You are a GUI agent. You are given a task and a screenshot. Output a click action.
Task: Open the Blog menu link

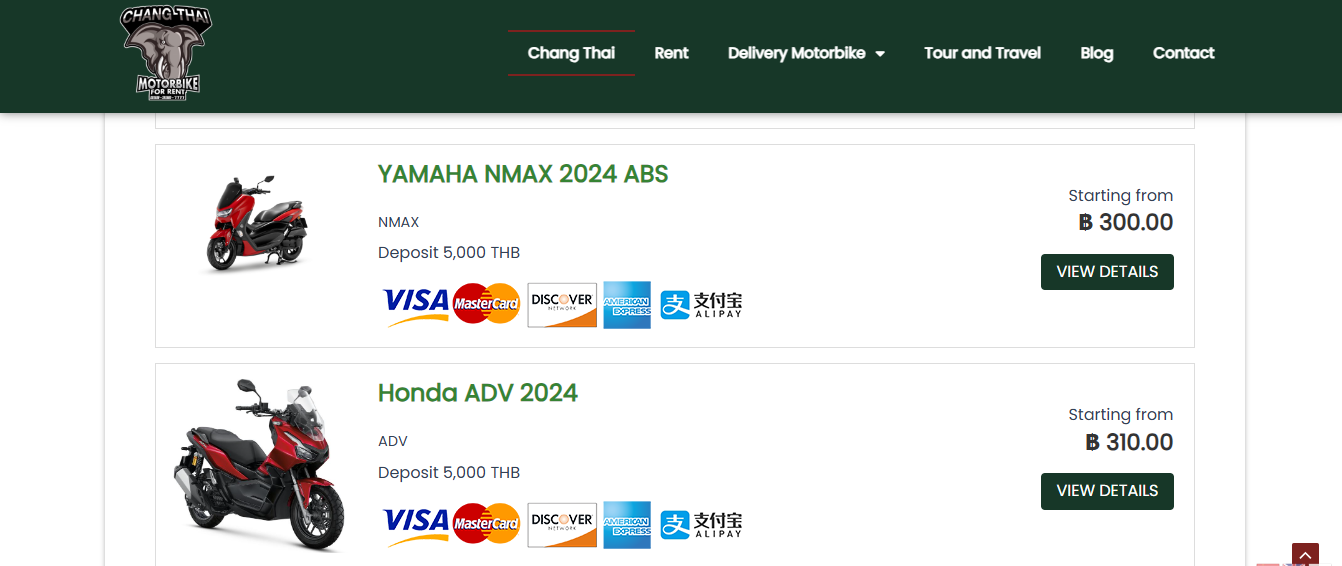click(x=1096, y=53)
